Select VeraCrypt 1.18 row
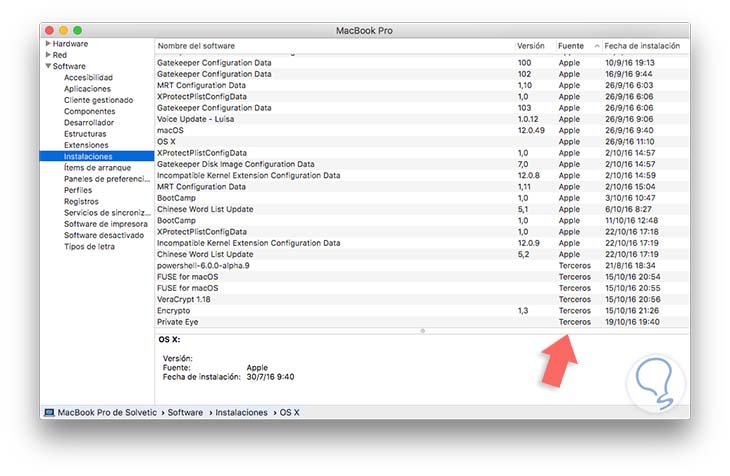 pos(422,299)
